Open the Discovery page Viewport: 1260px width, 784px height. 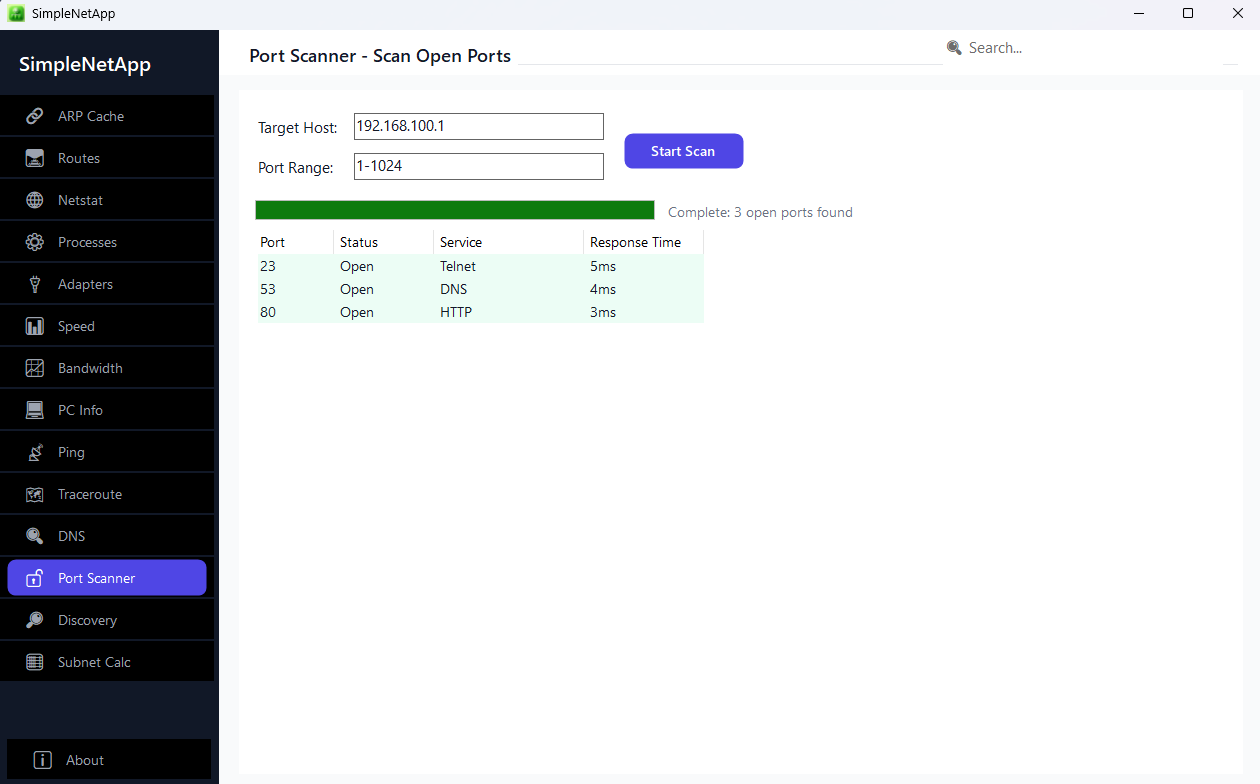[x=107, y=620]
